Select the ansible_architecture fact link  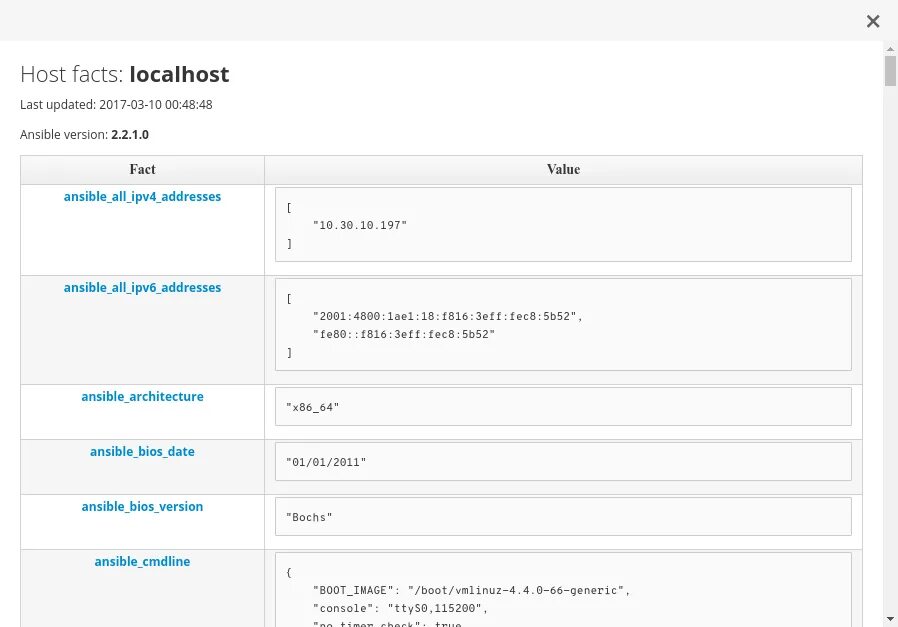[x=142, y=397]
